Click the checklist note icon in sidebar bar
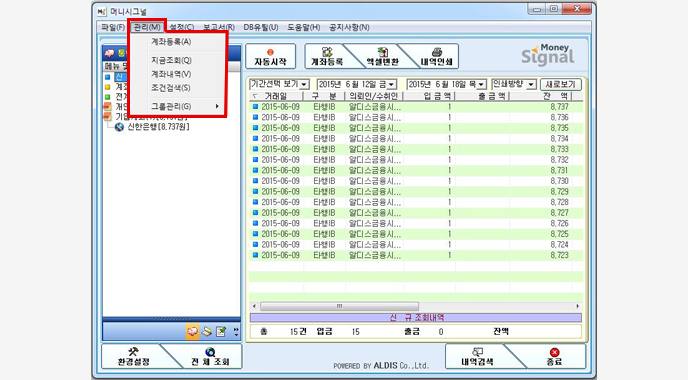 pos(221,332)
